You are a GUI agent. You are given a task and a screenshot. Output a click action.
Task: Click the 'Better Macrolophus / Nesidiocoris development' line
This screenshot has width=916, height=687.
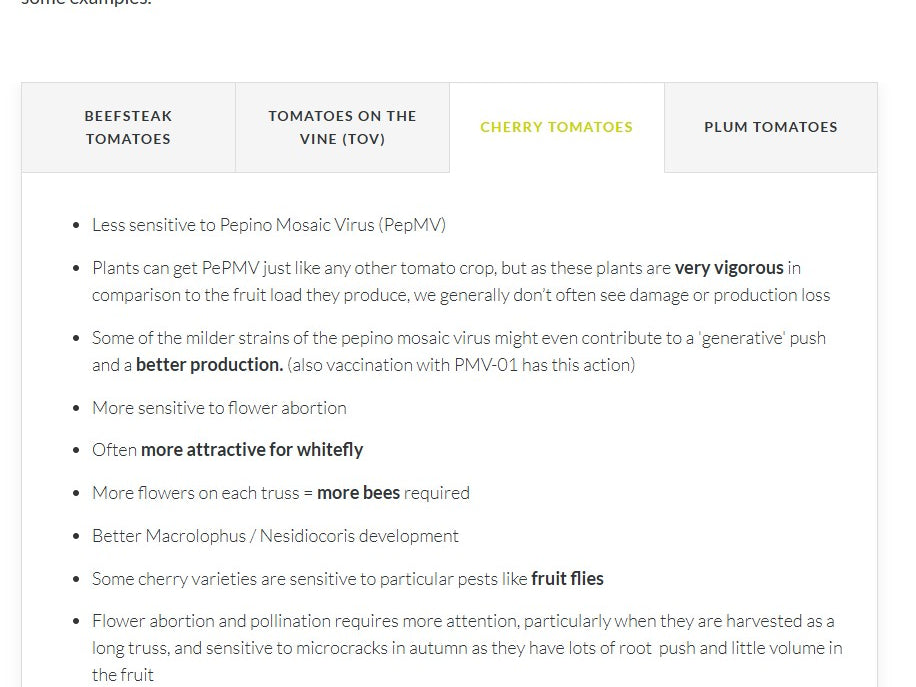click(x=275, y=536)
